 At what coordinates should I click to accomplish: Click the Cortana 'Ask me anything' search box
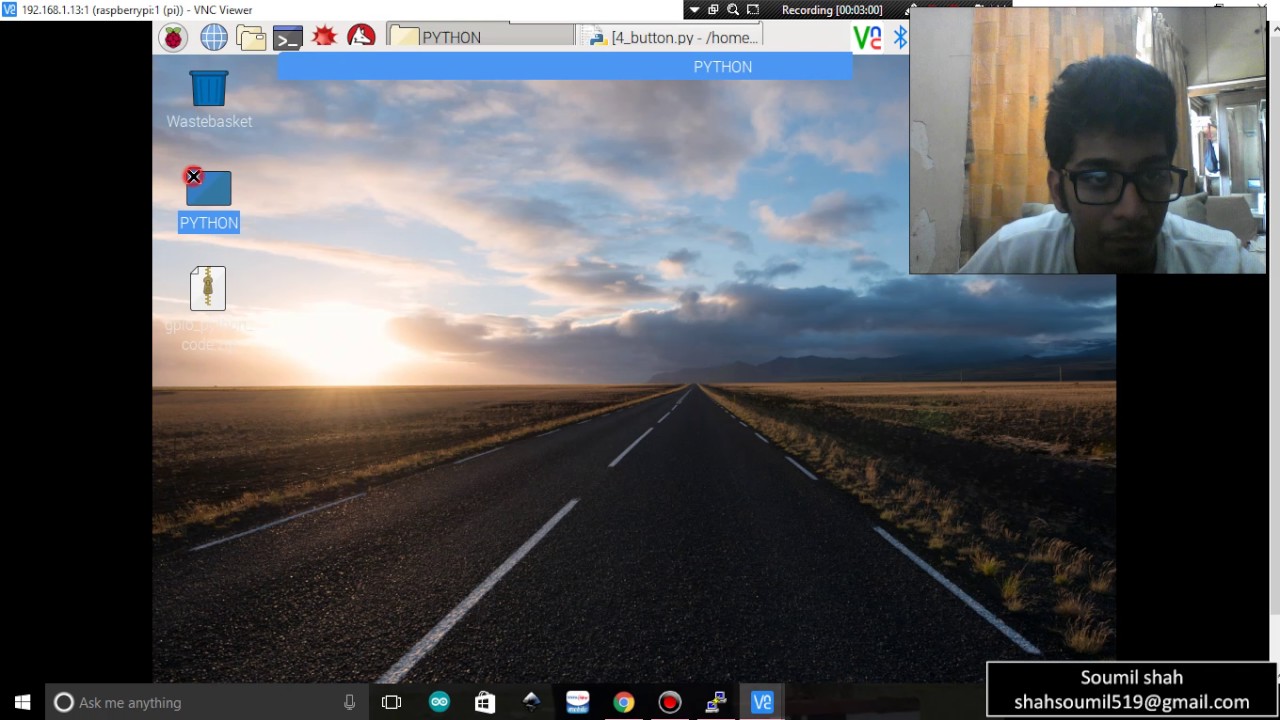206,702
